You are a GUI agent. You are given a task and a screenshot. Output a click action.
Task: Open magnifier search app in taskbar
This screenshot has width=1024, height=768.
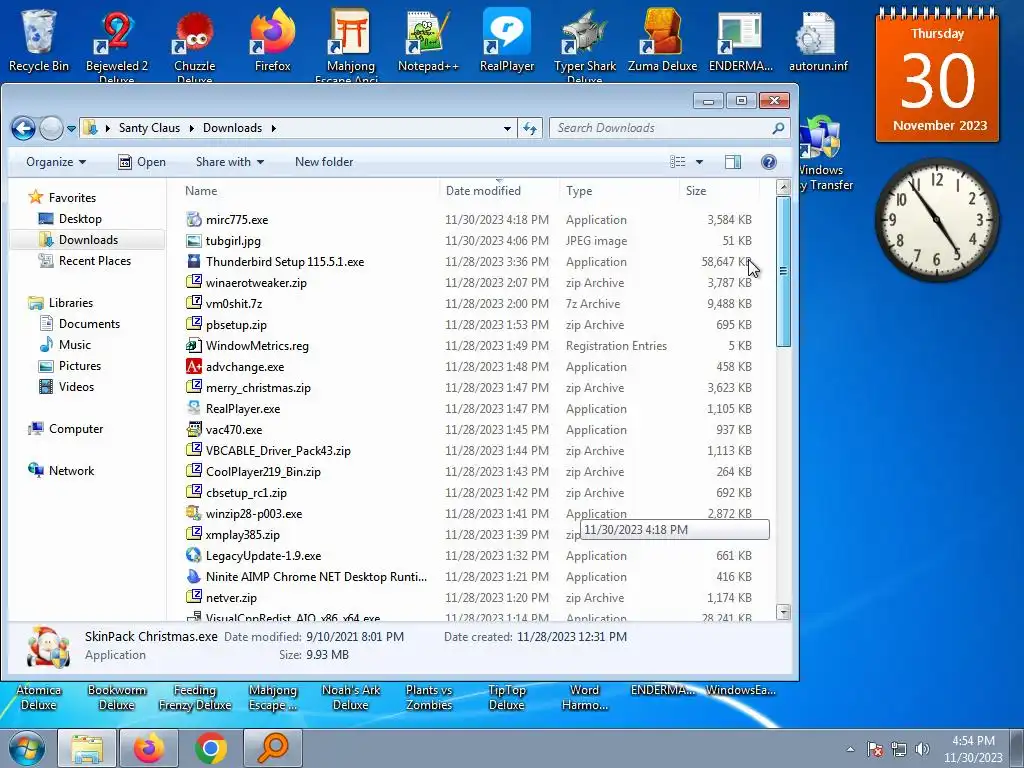[x=272, y=748]
